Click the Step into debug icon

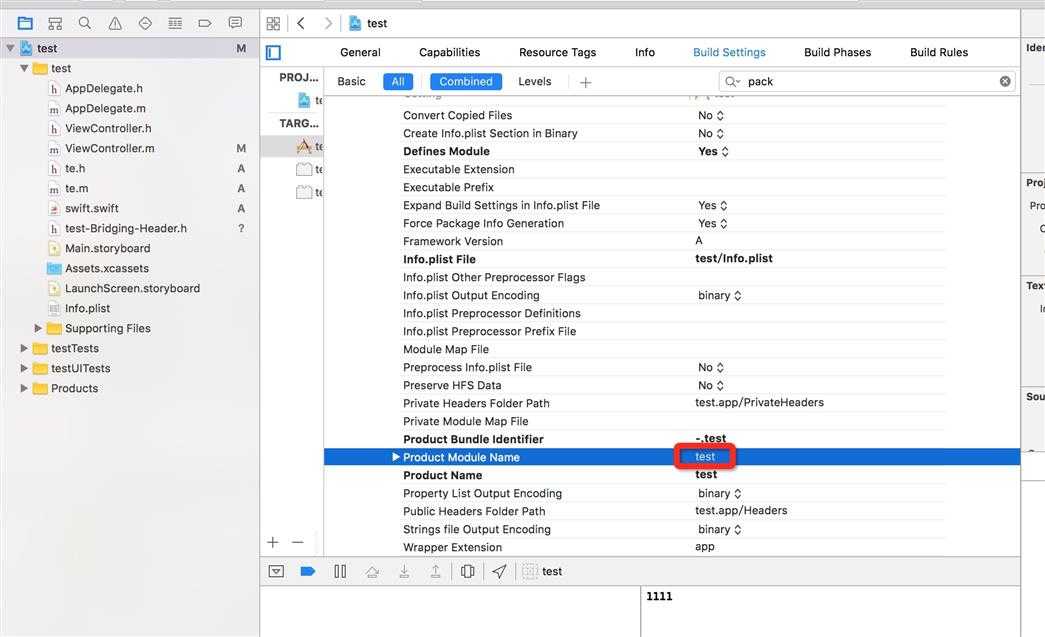click(x=404, y=571)
